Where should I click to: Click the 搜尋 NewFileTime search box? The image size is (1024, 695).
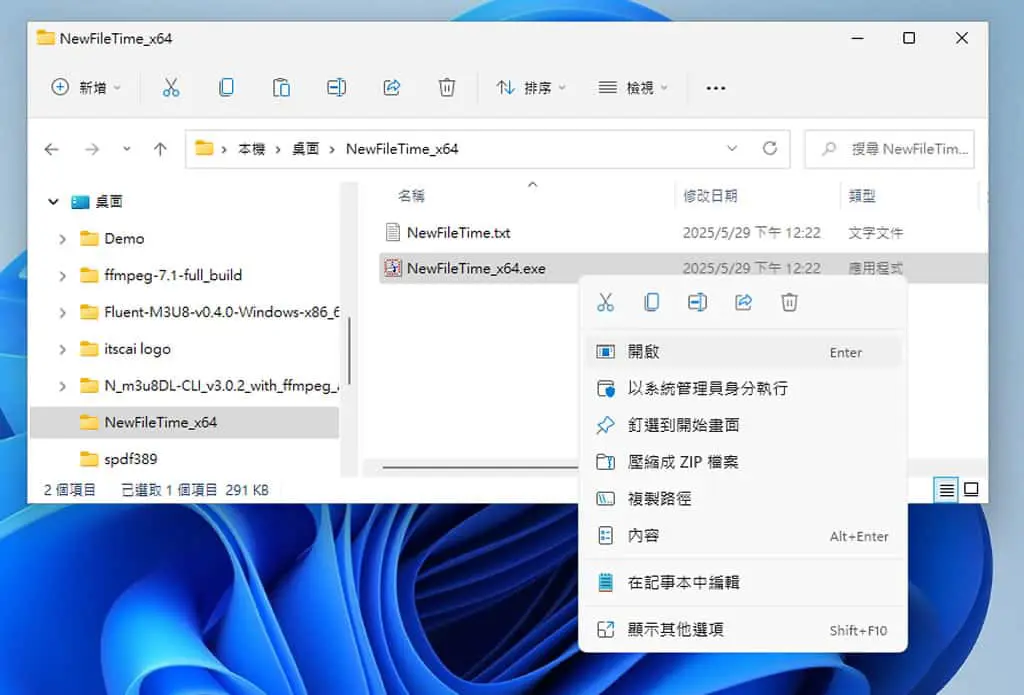coord(889,149)
